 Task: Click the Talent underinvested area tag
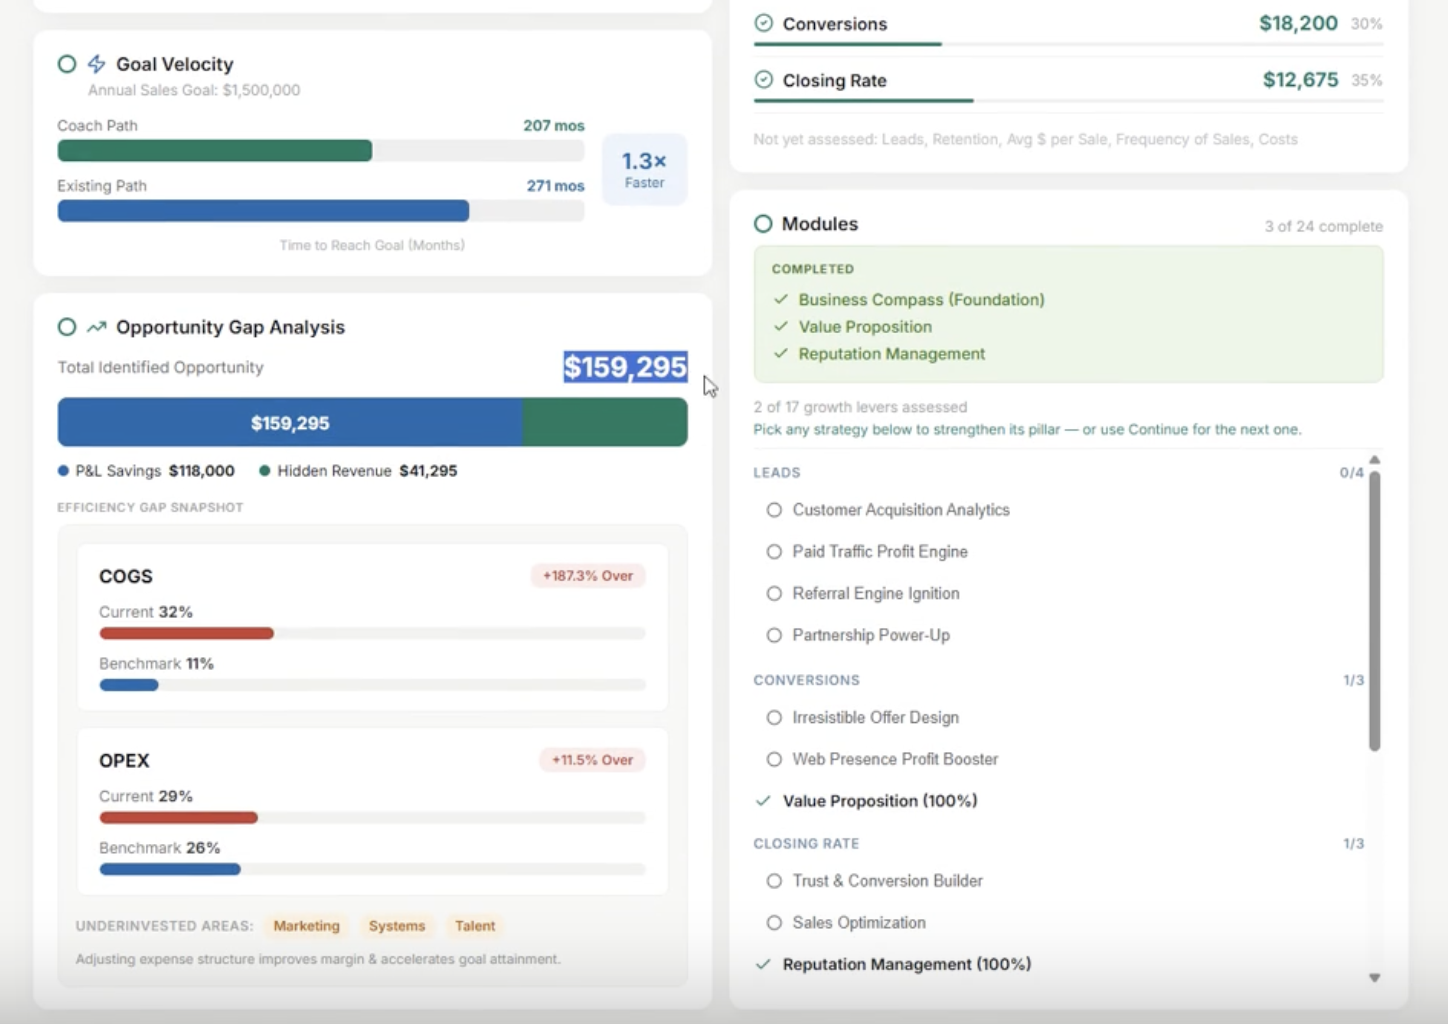coord(475,926)
